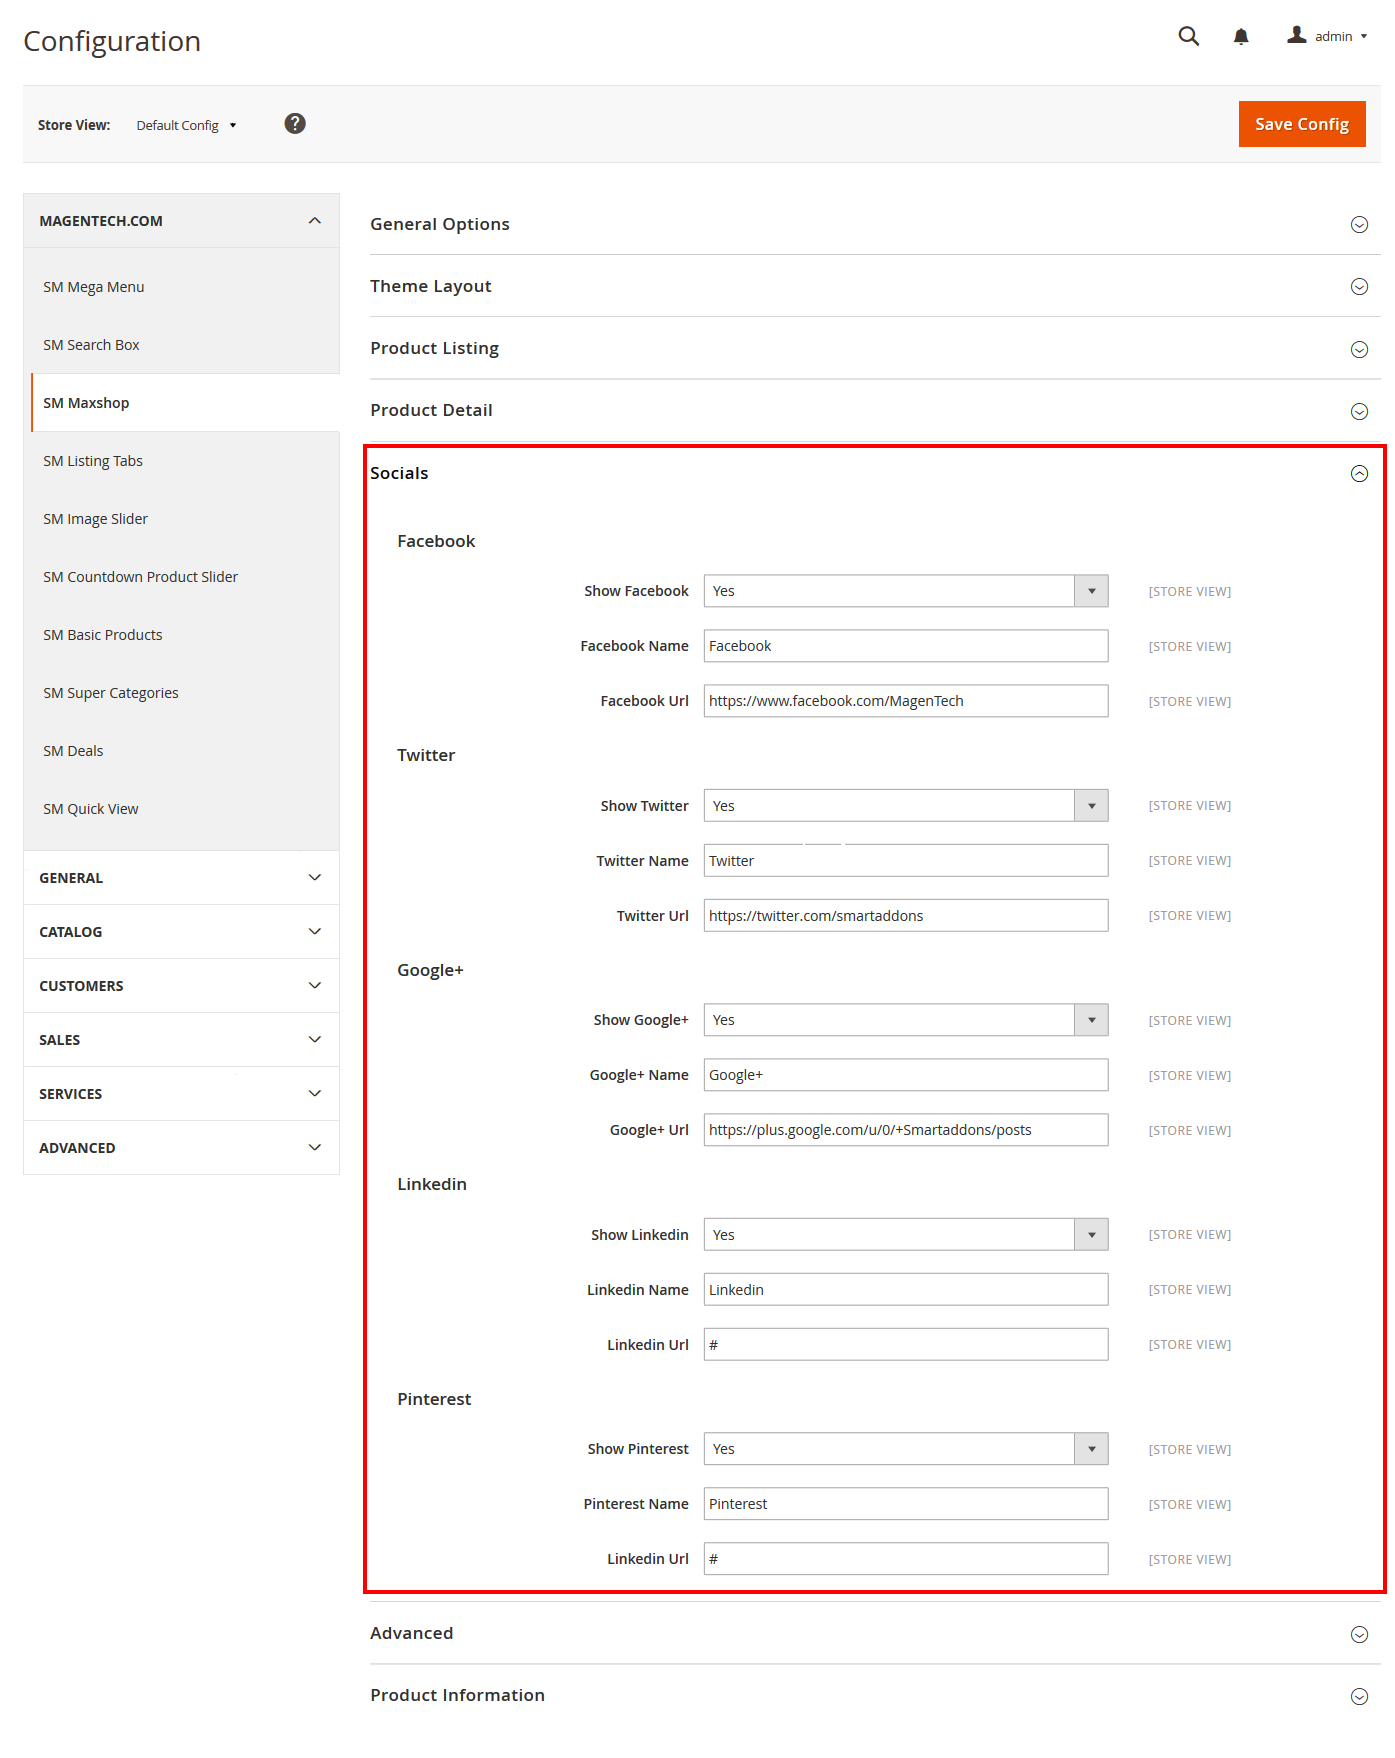The height and width of the screenshot is (1758, 1395).
Task: Click the Configuration page title
Action: (x=112, y=41)
